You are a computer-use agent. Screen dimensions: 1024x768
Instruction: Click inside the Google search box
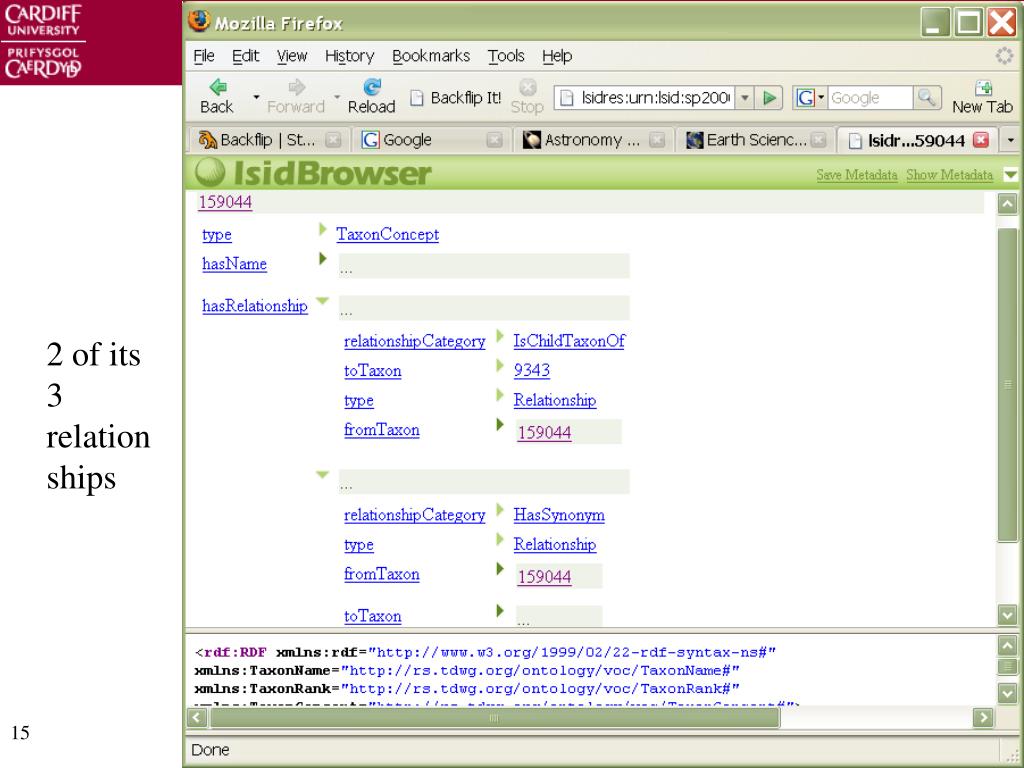(870, 98)
